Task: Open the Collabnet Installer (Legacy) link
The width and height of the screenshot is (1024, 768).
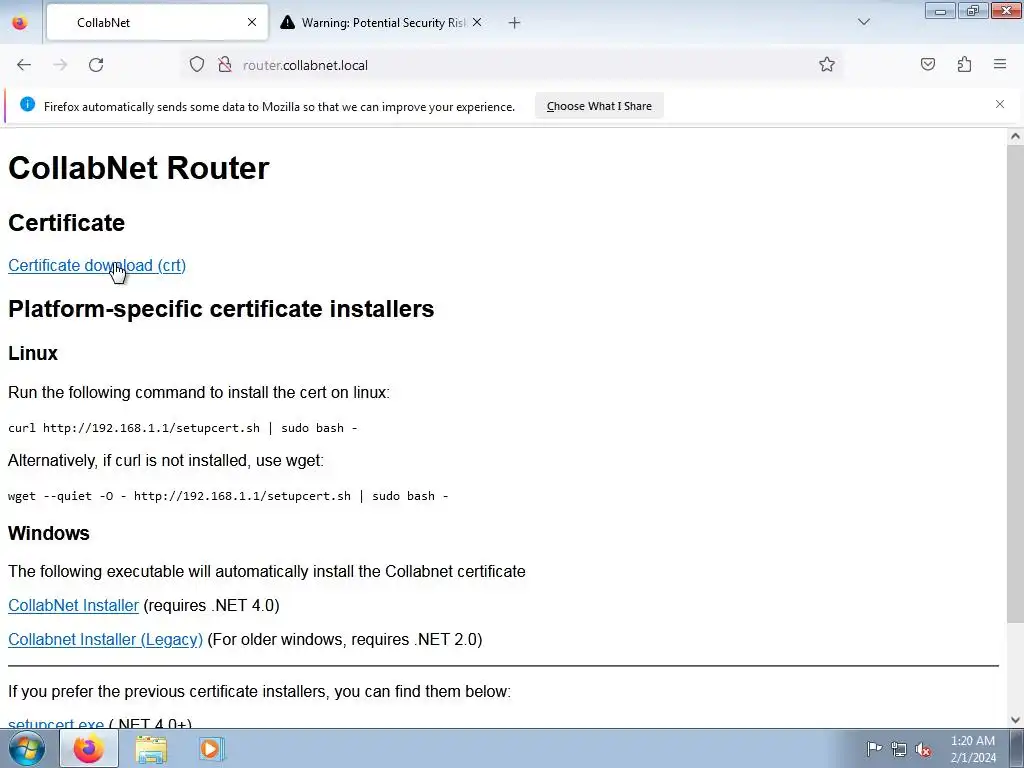Action: pos(105,639)
